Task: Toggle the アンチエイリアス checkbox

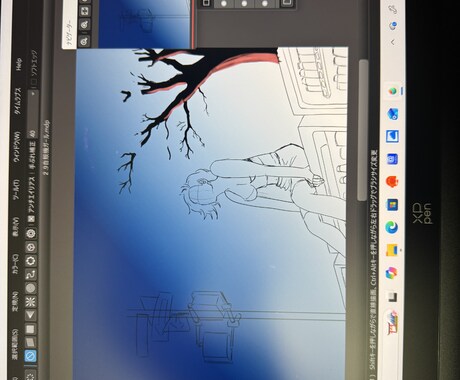Action: click(31, 218)
